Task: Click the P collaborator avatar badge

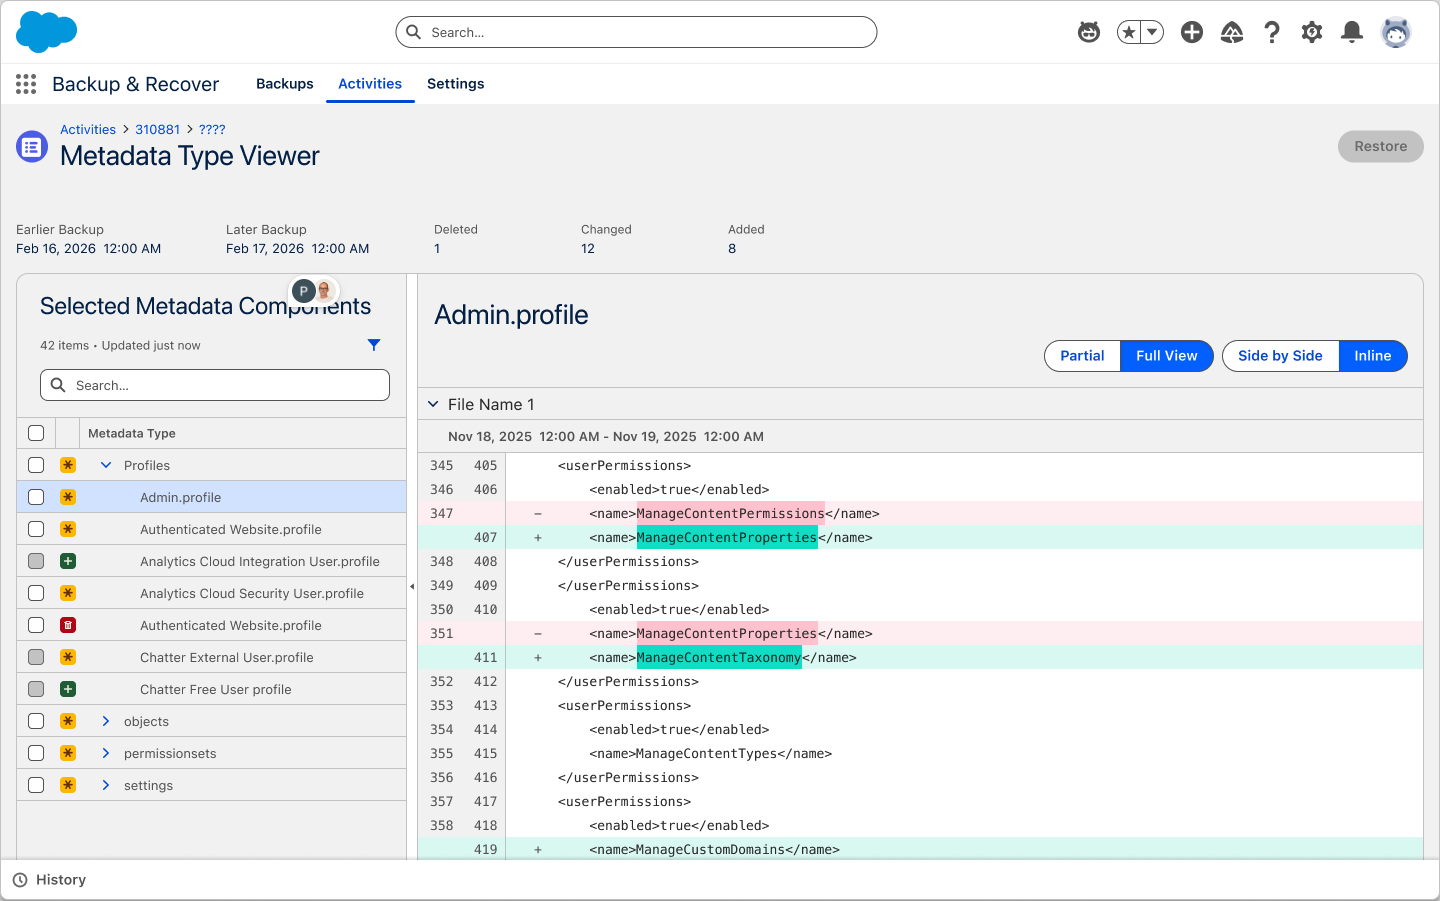Action: point(303,291)
